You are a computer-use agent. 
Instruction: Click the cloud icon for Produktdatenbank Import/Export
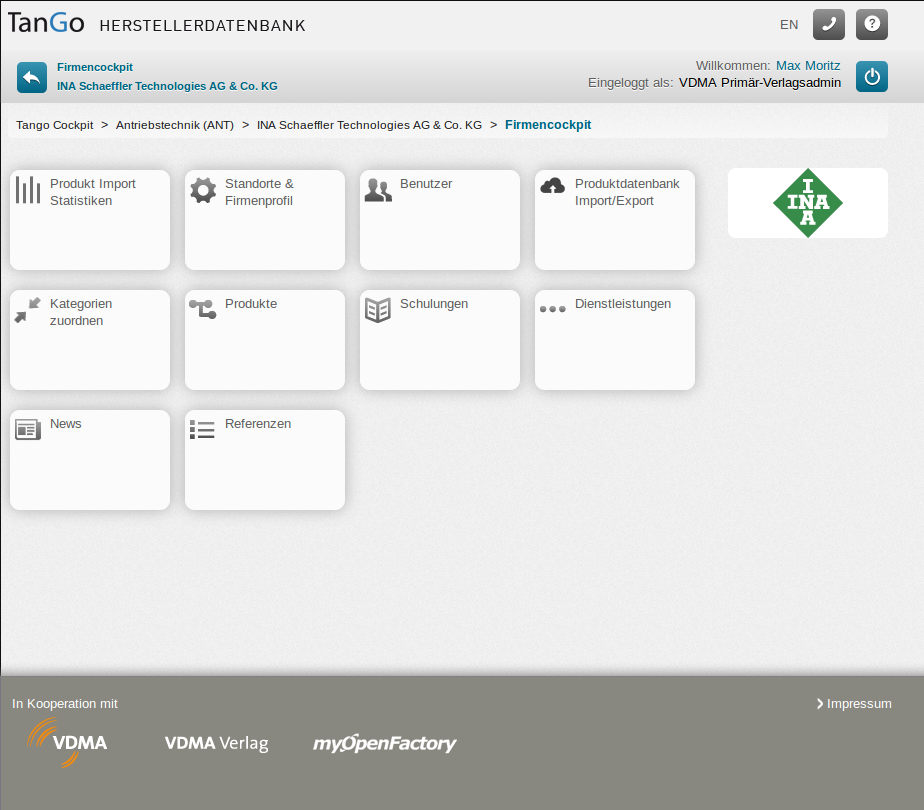pyautogui.click(x=553, y=186)
